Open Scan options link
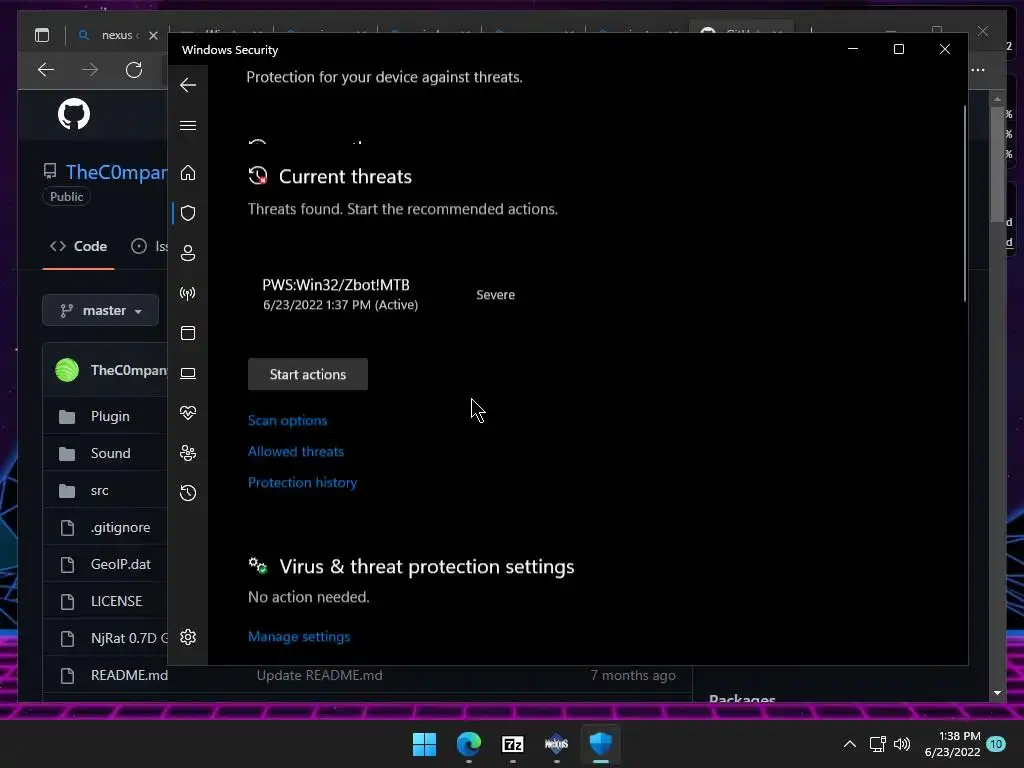 (x=287, y=421)
